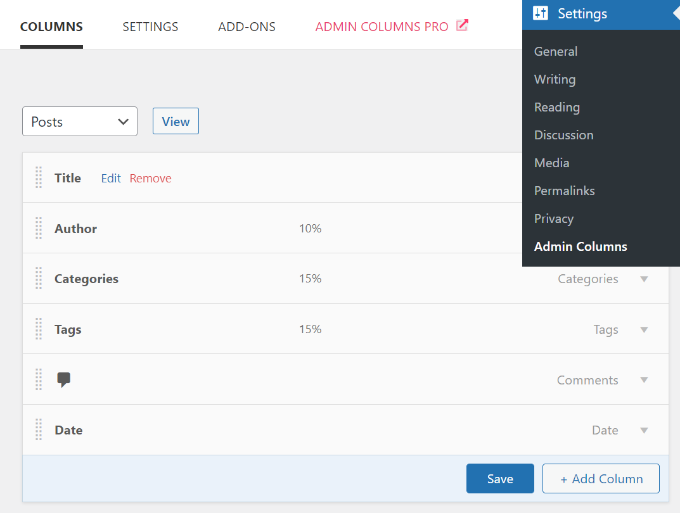Image resolution: width=680 pixels, height=513 pixels.
Task: Click the drag handle for Tags row
Action: click(x=39, y=329)
